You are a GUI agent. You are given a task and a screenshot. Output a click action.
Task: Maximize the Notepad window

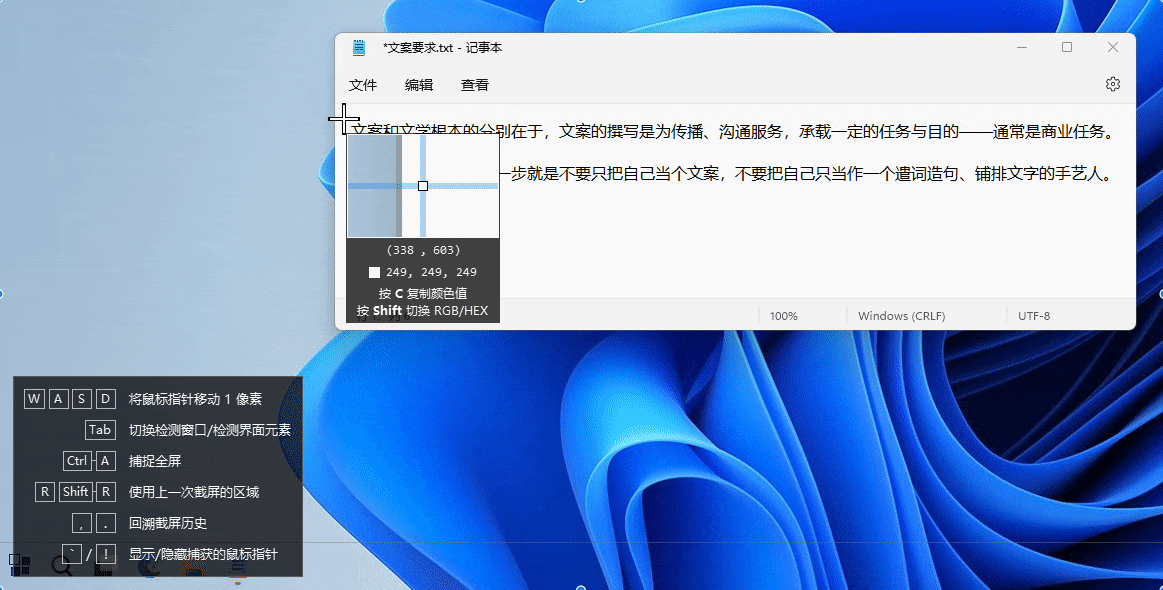(1067, 48)
